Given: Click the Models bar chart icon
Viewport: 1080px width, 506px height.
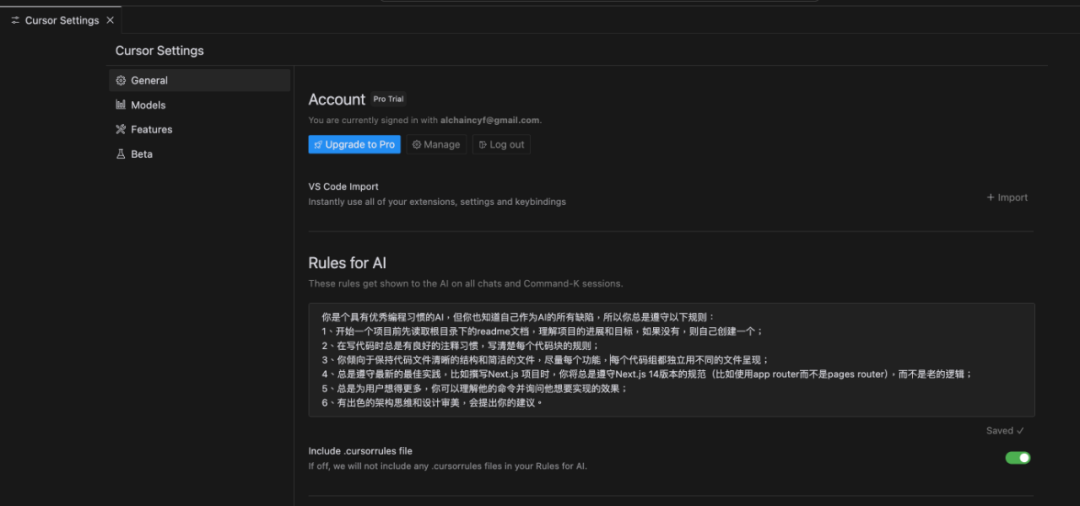Looking at the screenshot, I should coord(121,105).
